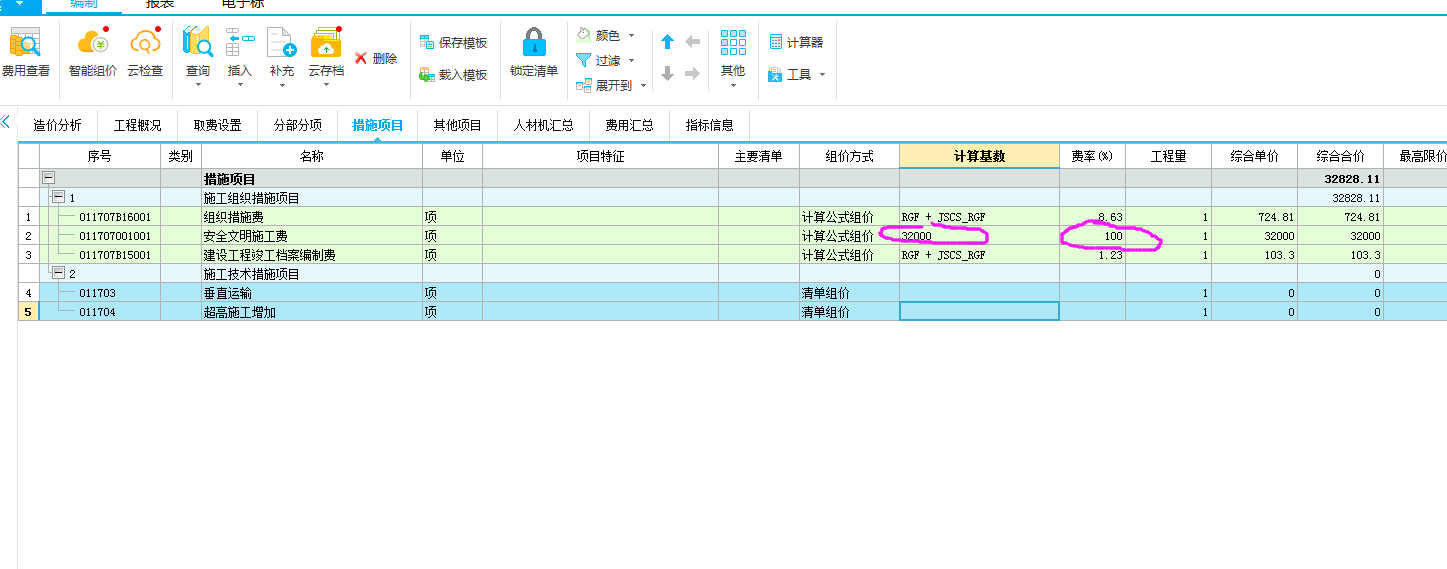
Task: Click the 32000 calculation base cell
Action: pyautogui.click(x=979, y=236)
